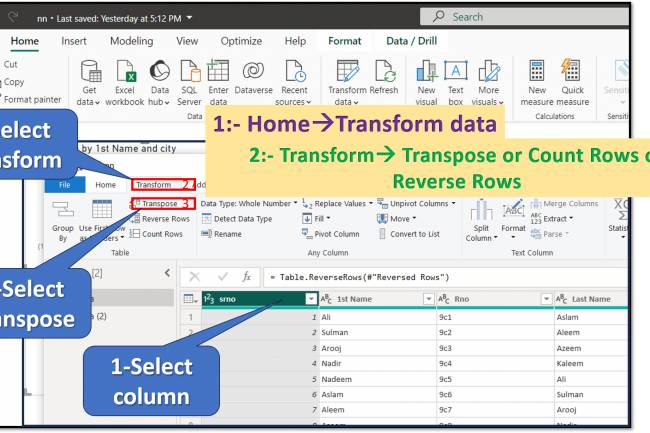
Task: Click the fx formula icon
Action: [247, 276]
